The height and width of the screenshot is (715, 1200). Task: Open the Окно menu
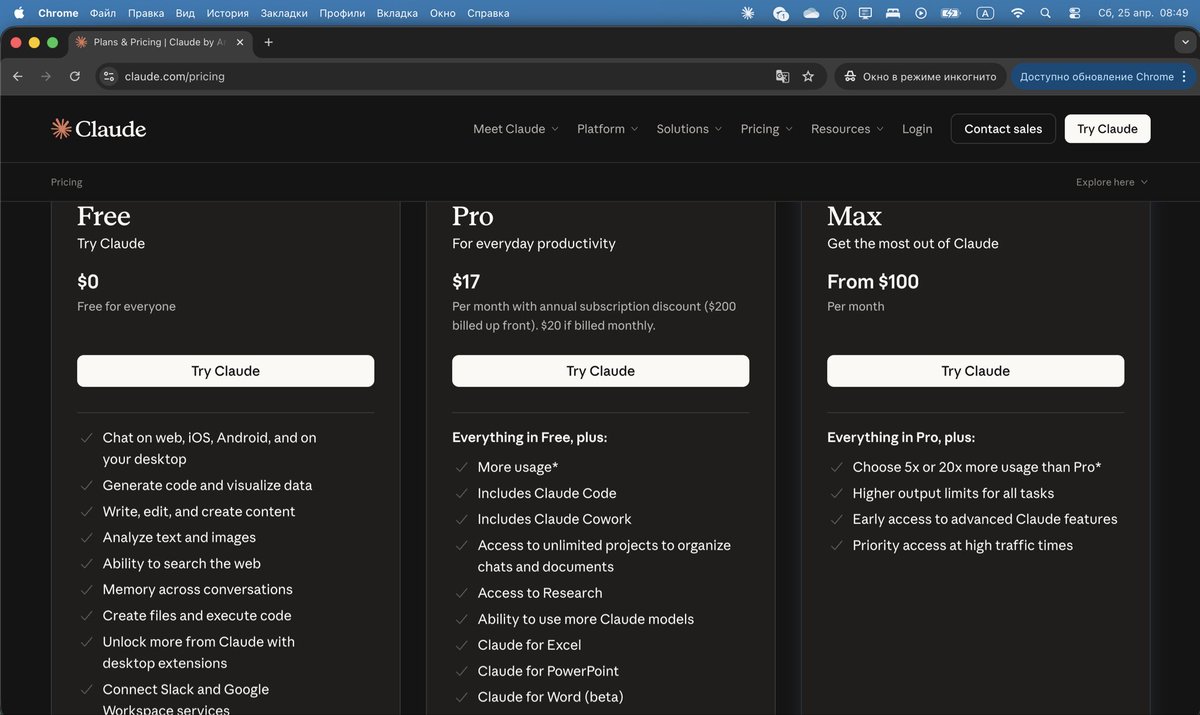point(442,13)
